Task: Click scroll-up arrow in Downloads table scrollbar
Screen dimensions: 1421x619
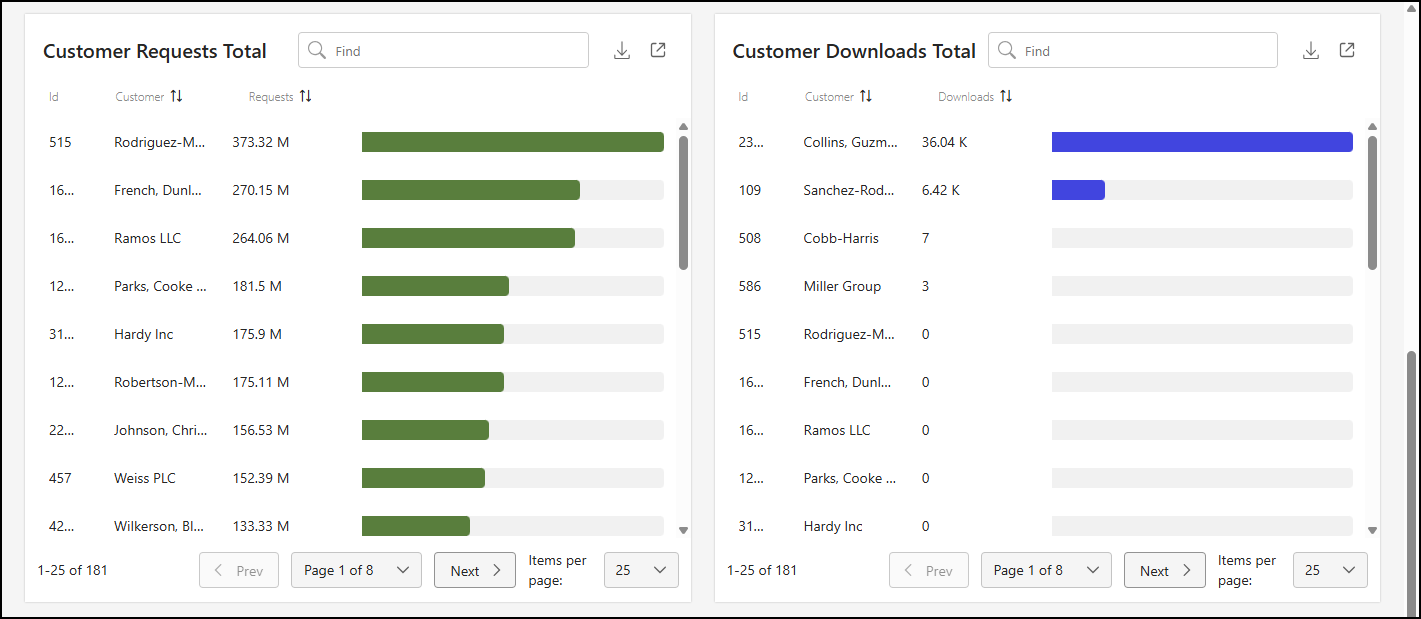Action: pos(1372,127)
